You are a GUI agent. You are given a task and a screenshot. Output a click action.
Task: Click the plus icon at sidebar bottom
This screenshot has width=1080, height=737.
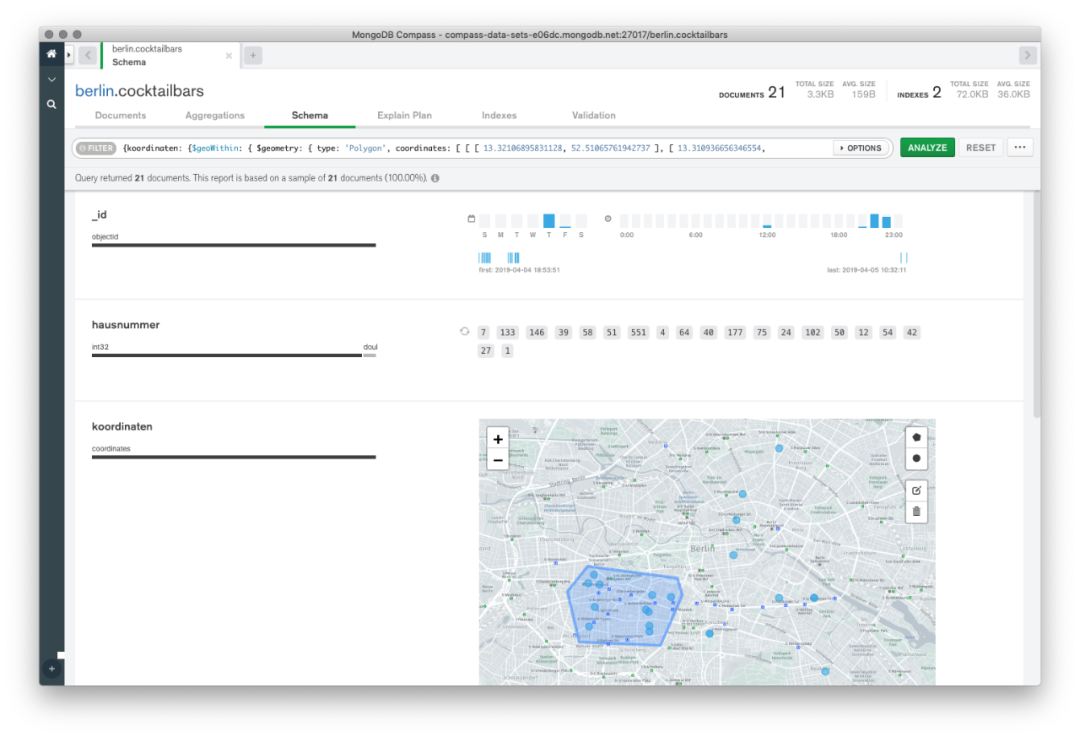tap(52, 668)
